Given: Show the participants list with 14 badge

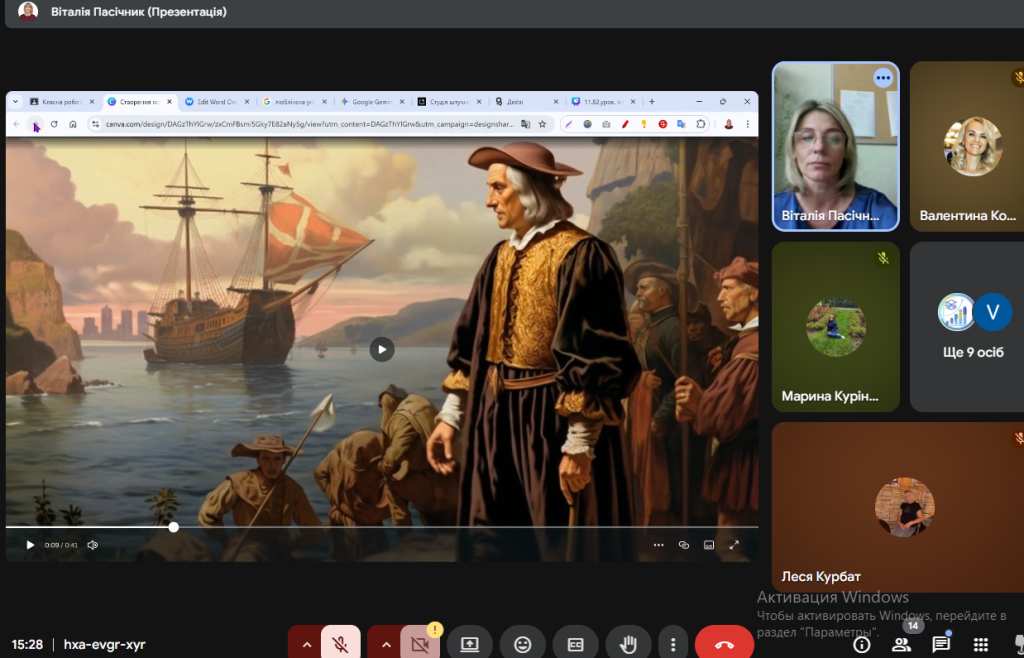Looking at the screenshot, I should pos(901,644).
